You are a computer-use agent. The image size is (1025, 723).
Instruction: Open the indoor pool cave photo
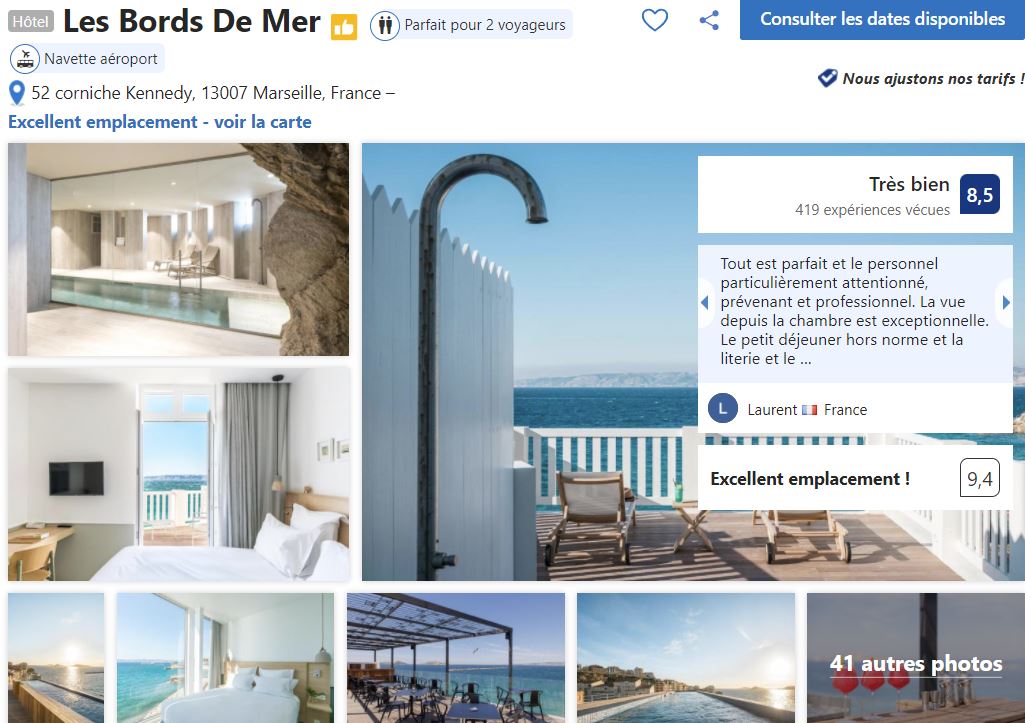[x=178, y=250]
